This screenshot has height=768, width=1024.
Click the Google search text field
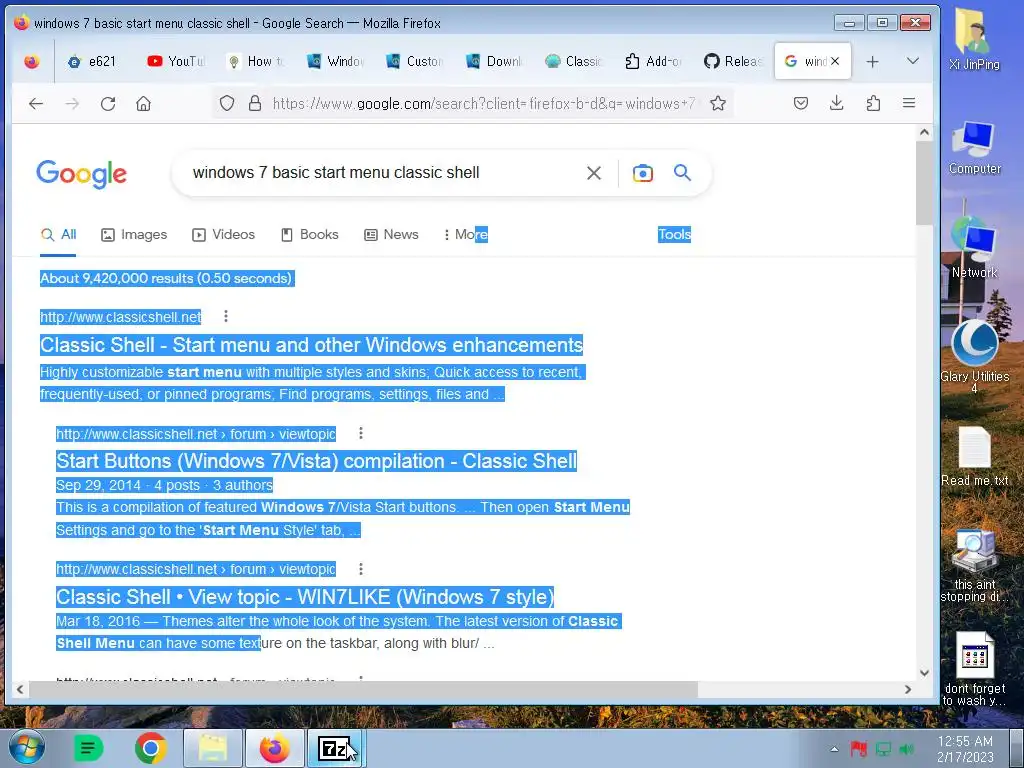(385, 172)
